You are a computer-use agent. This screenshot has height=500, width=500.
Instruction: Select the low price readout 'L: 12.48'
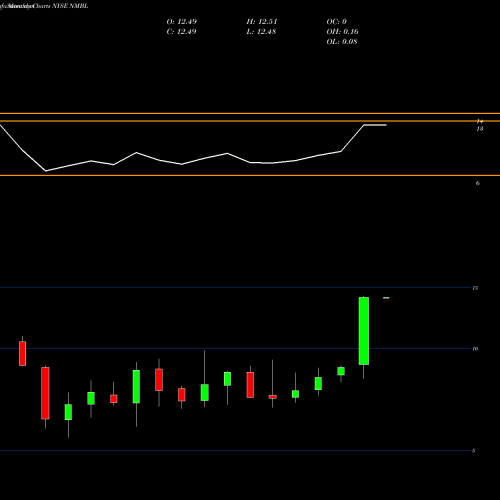tap(261, 32)
